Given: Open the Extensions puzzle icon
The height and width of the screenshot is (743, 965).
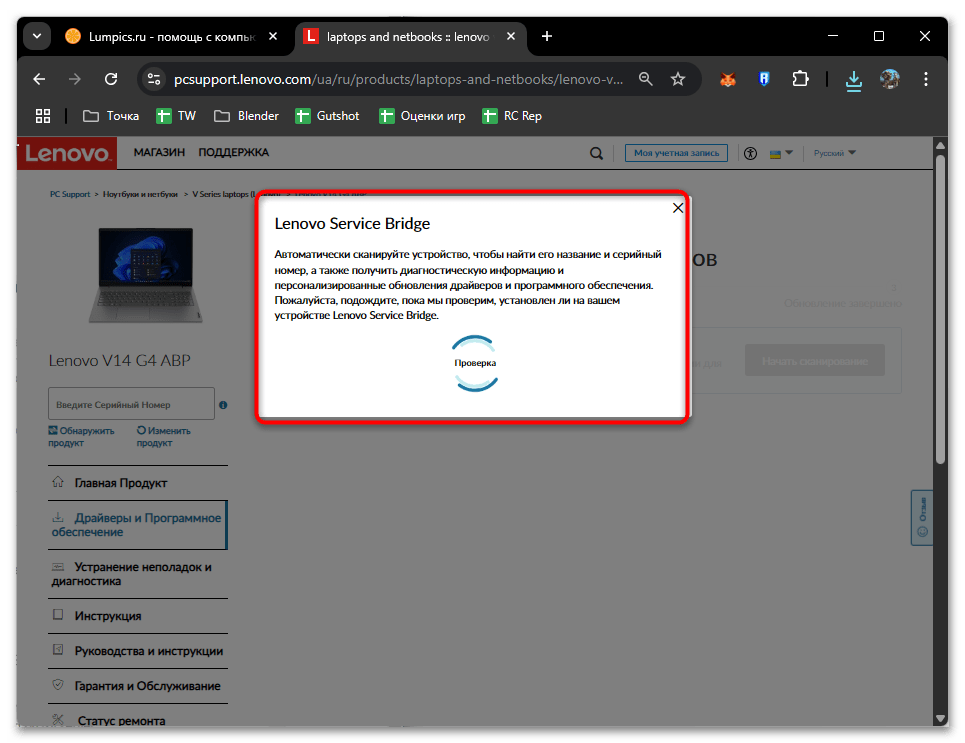Looking at the screenshot, I should click(x=799, y=79).
